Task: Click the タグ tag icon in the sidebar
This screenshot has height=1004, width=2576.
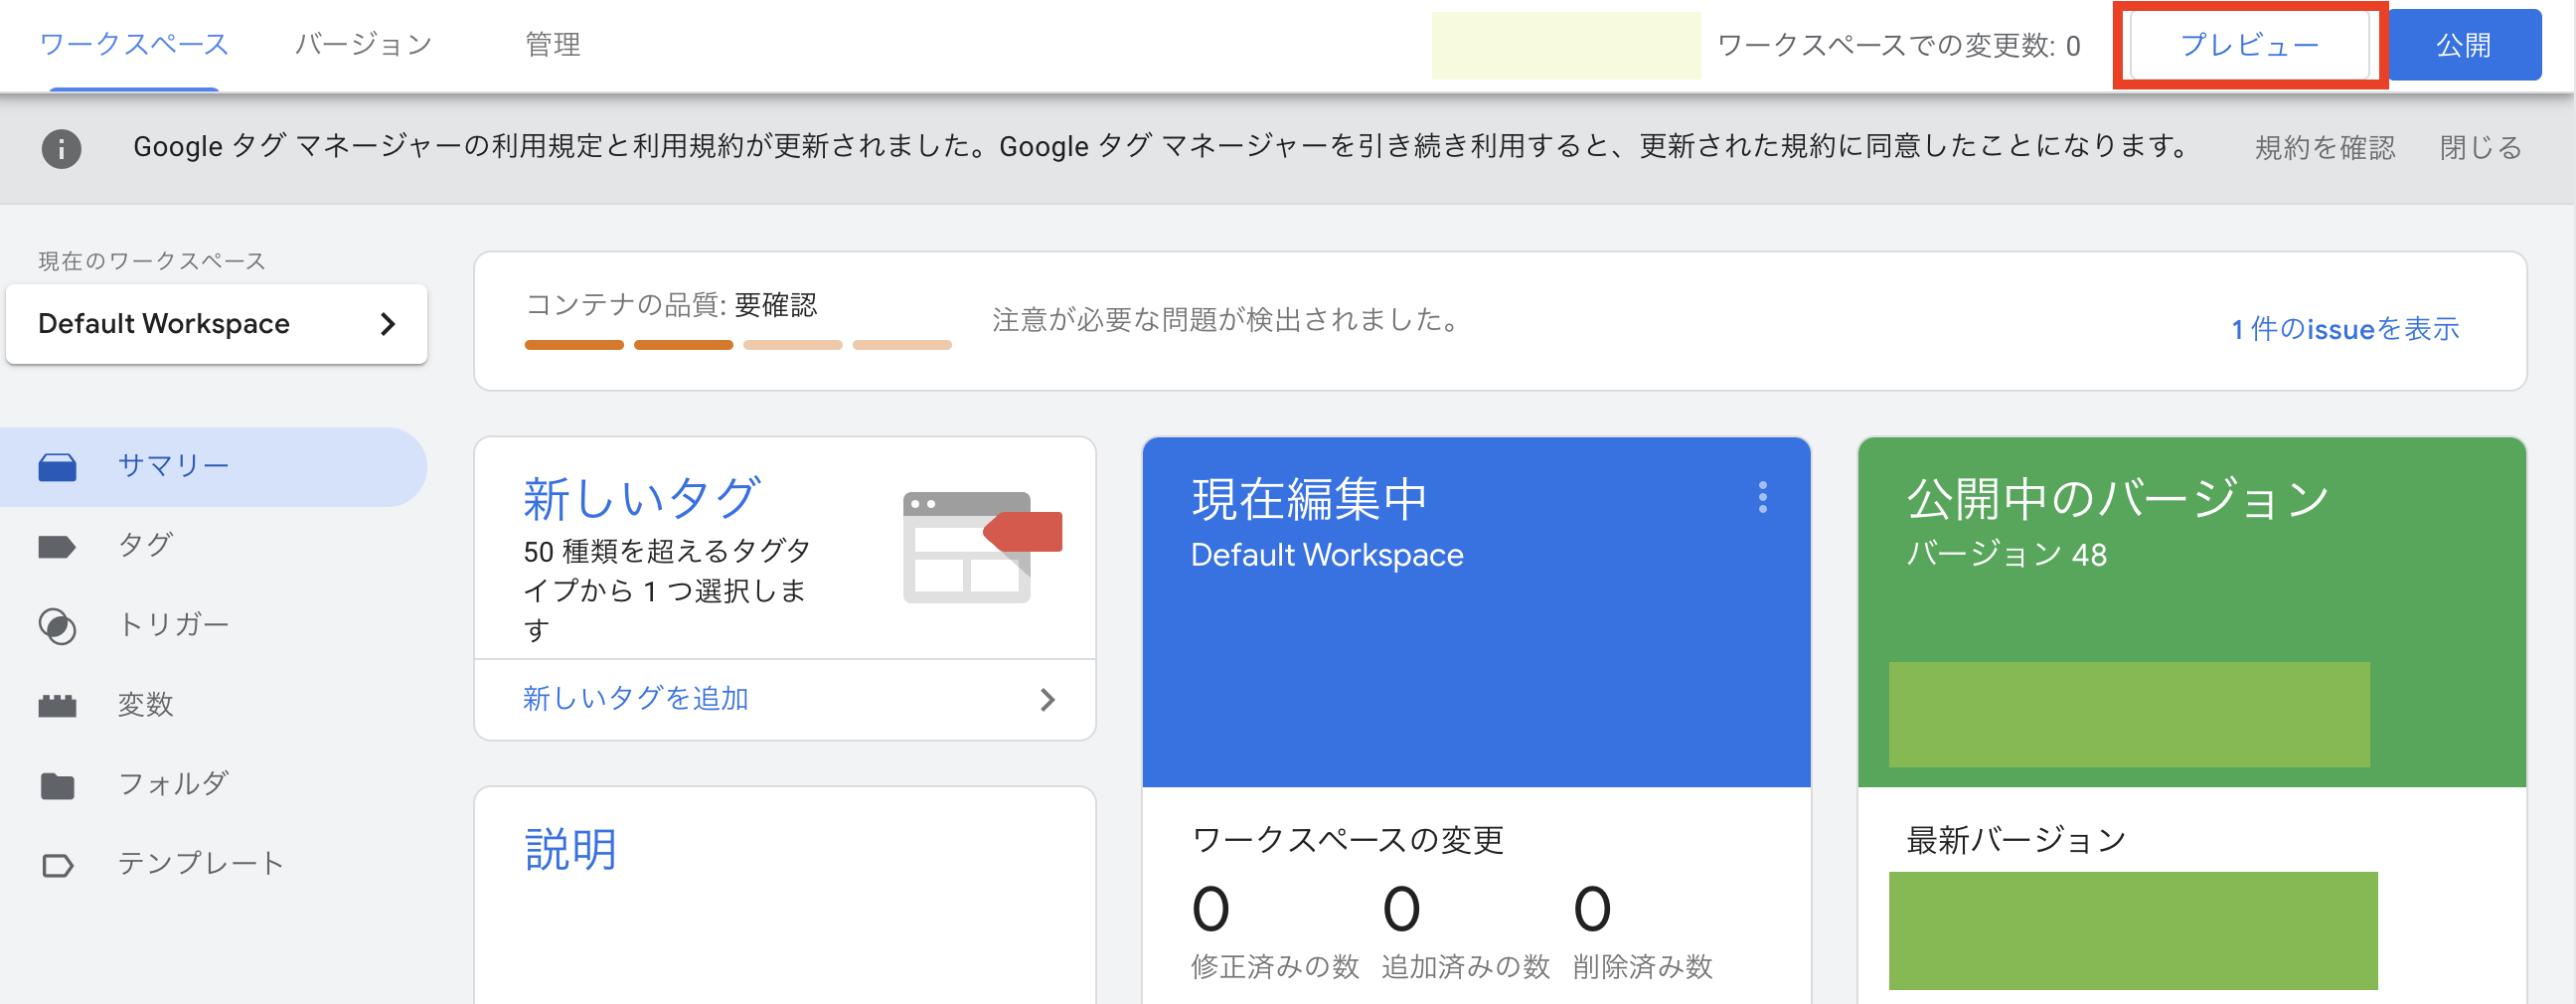Action: pyautogui.click(x=57, y=547)
